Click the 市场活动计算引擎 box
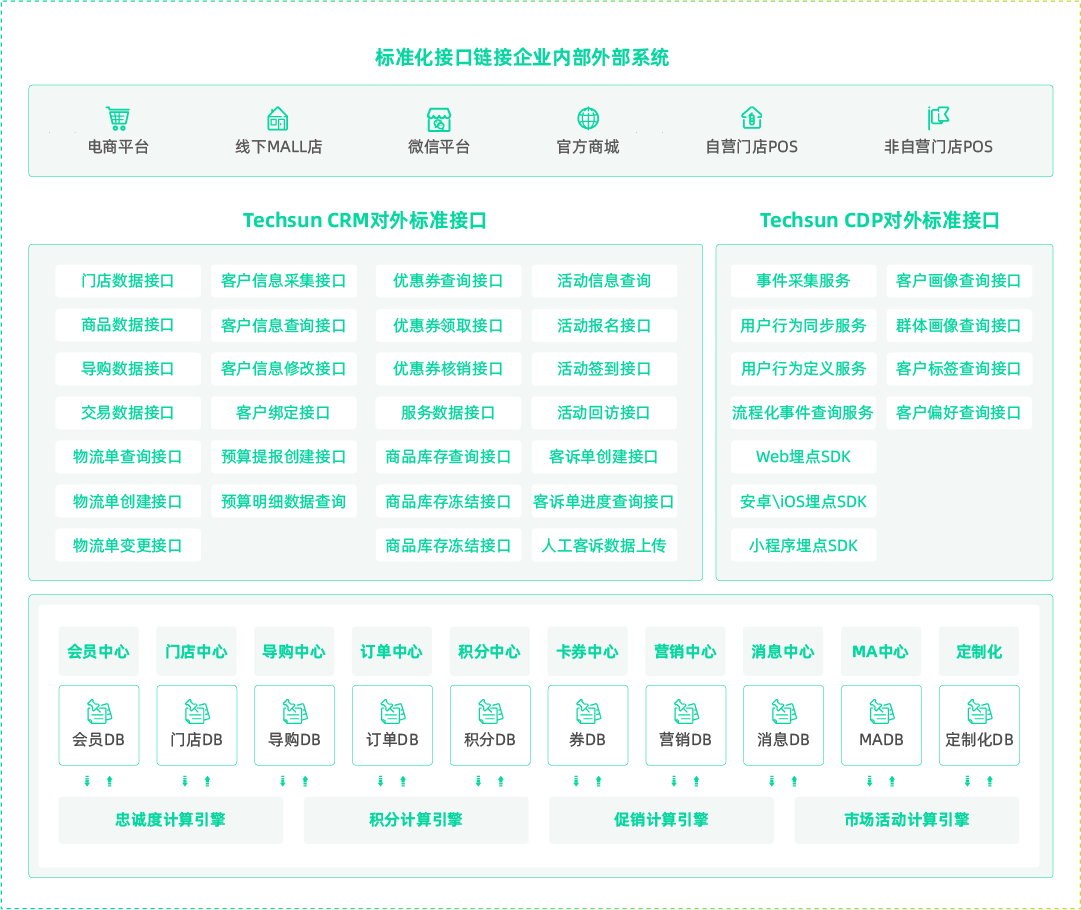Viewport: 1081px width, 910px height. pyautogui.click(x=907, y=820)
